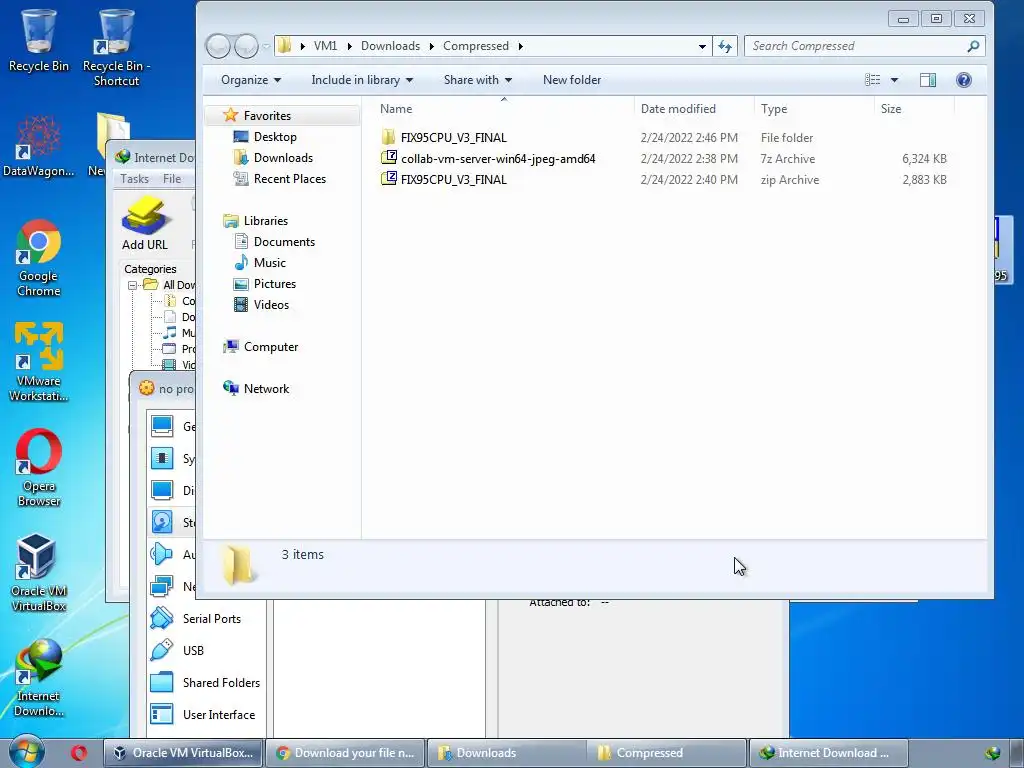Open Explorer help with question mark icon

964,80
